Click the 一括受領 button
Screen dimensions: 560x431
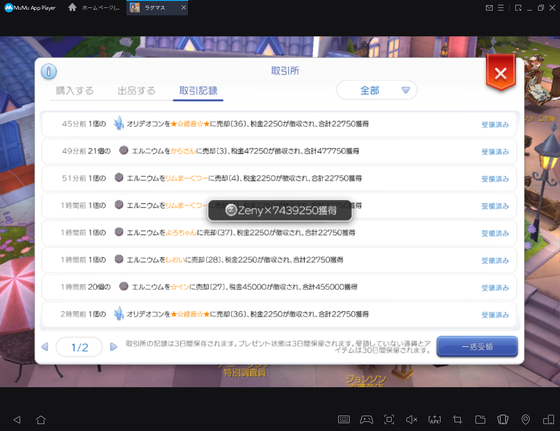(477, 346)
